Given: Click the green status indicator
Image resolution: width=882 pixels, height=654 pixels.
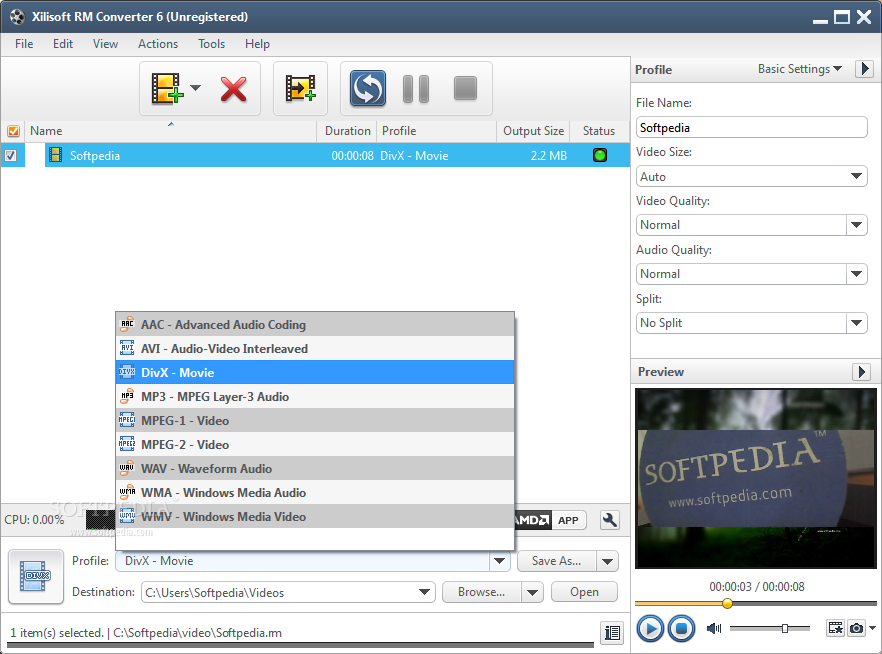Looking at the screenshot, I should [600, 155].
